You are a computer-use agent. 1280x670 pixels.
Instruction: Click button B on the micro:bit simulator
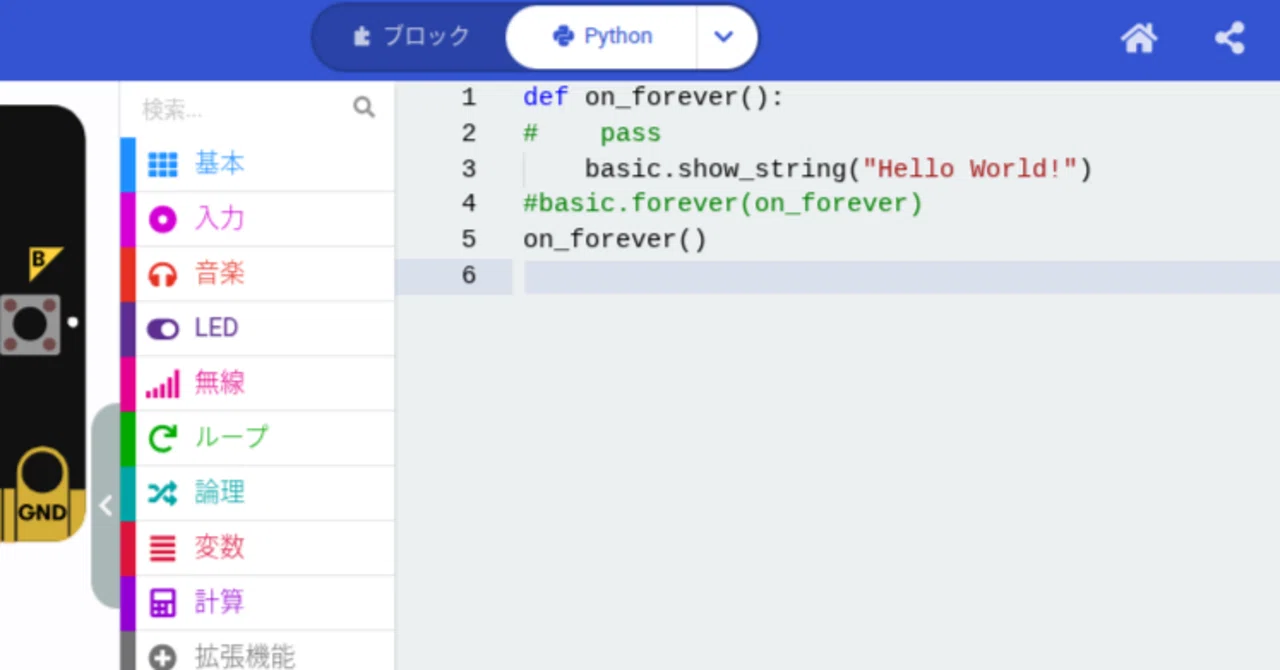[30, 324]
